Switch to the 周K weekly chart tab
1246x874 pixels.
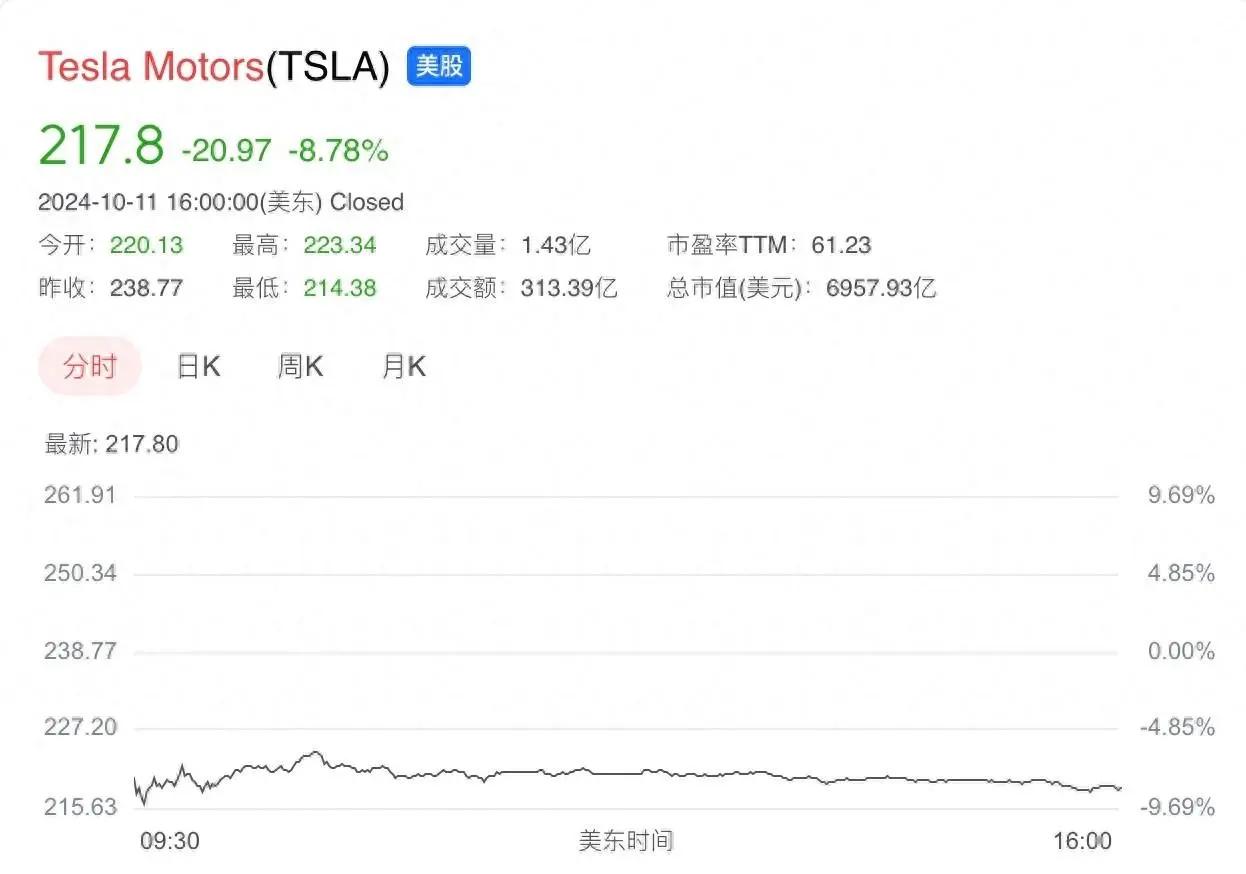300,367
